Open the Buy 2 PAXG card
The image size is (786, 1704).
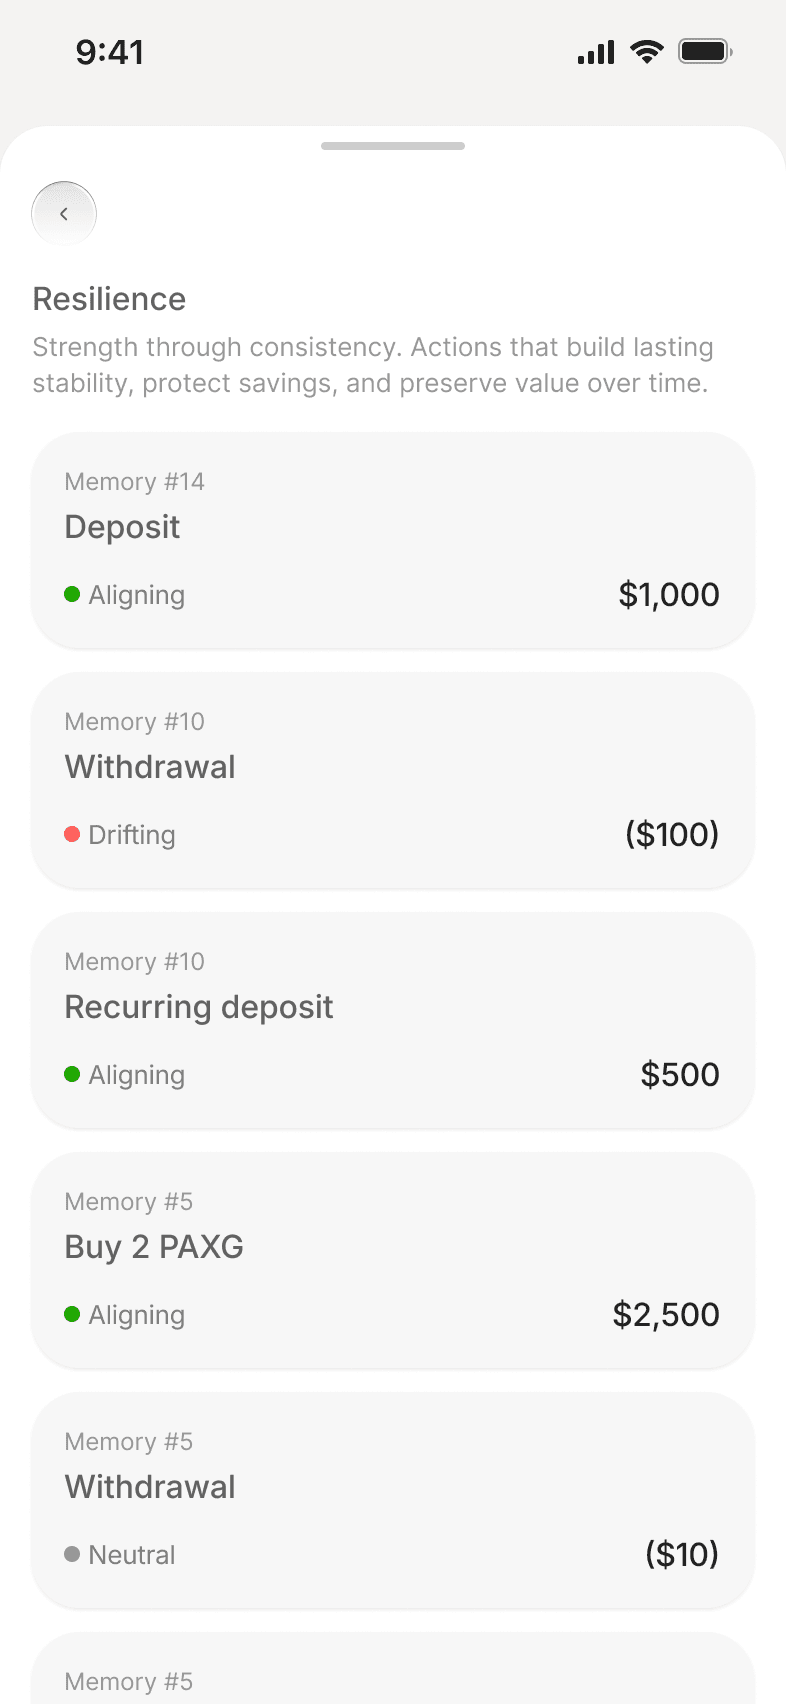[393, 1260]
